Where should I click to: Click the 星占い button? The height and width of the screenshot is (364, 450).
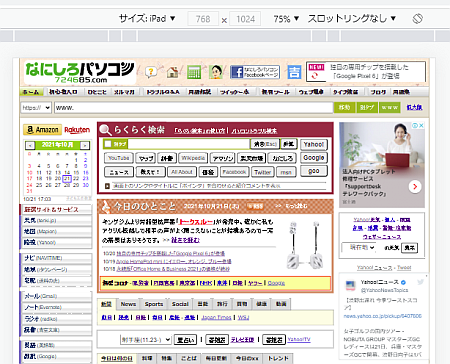click(x=186, y=340)
